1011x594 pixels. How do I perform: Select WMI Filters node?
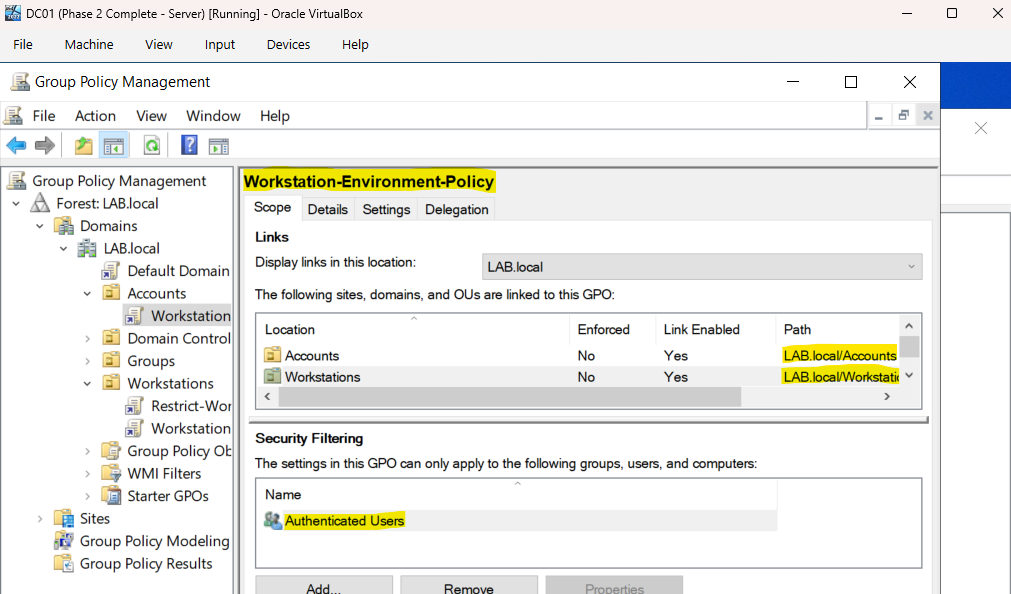(x=164, y=474)
